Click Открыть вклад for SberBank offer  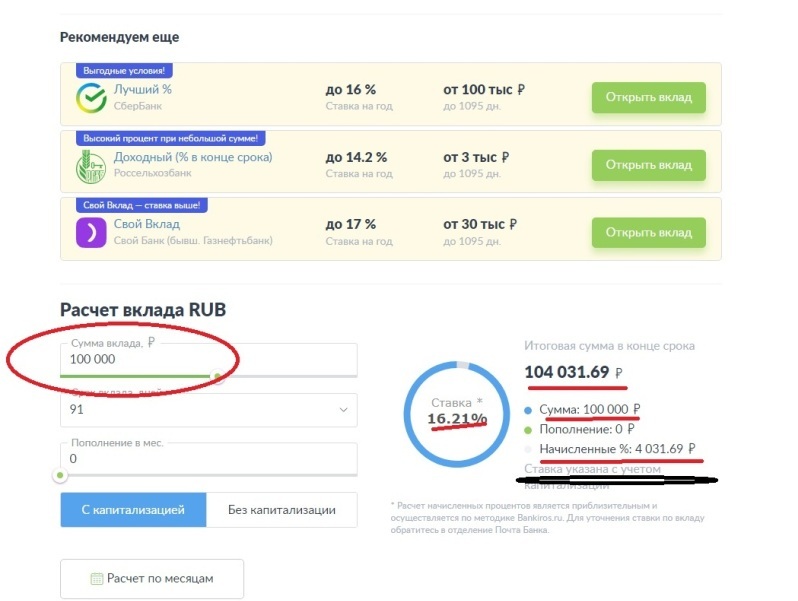(x=648, y=97)
